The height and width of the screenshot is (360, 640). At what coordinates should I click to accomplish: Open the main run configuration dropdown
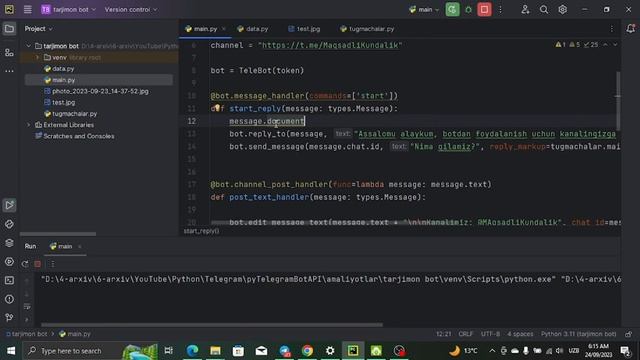[424, 9]
